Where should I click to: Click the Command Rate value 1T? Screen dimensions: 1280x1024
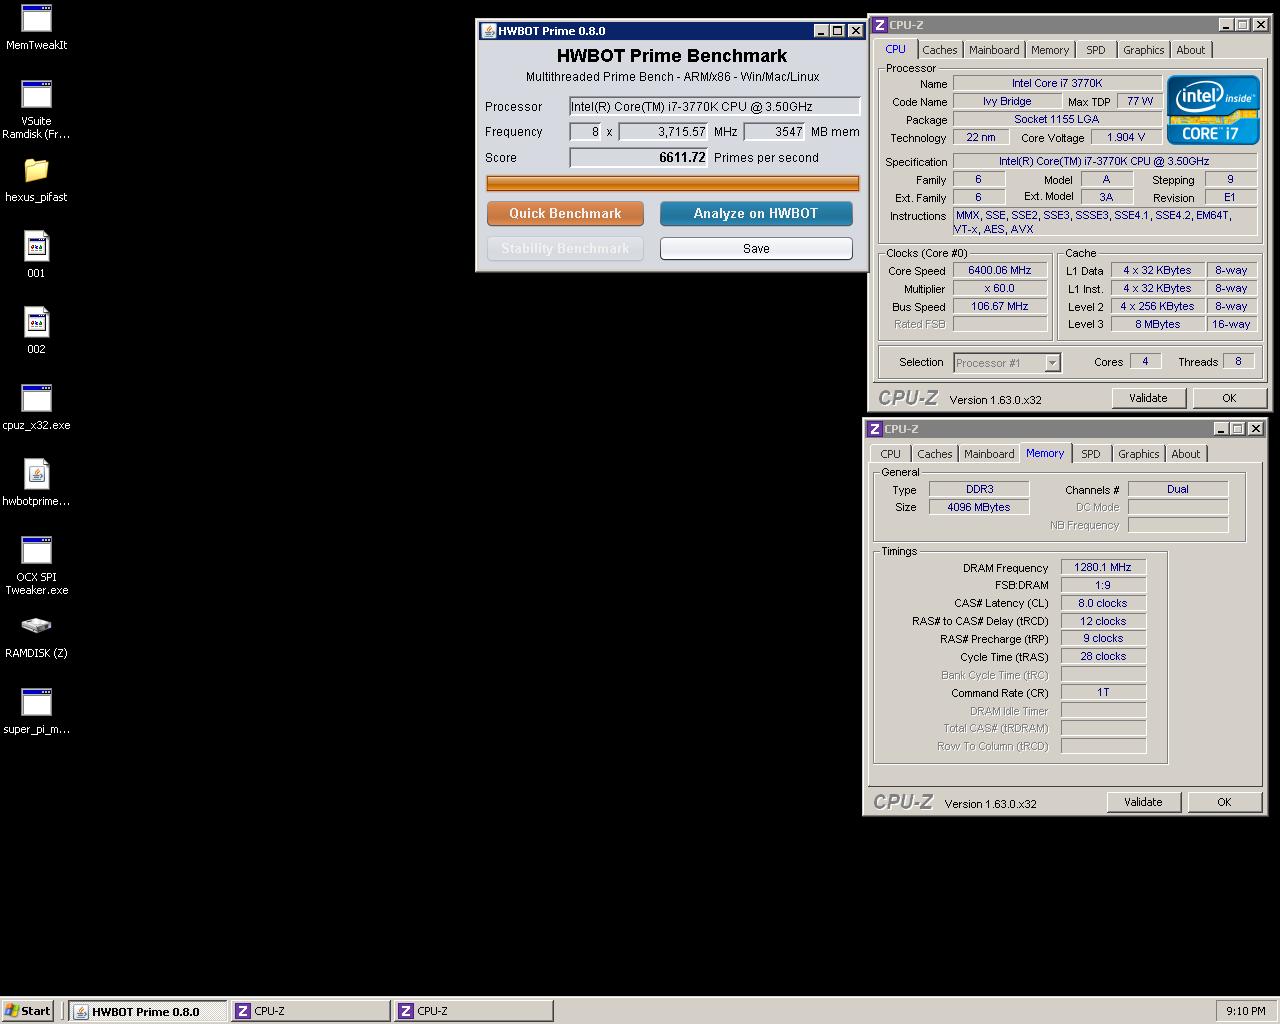tap(1103, 692)
